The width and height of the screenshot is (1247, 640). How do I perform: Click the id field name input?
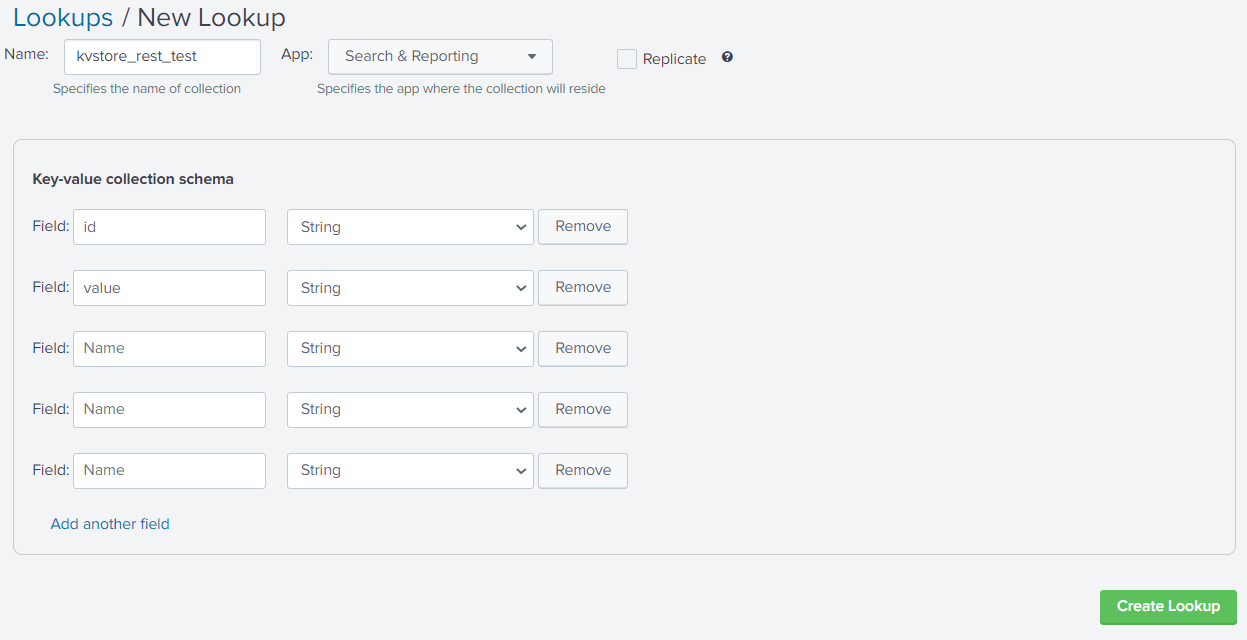169,226
